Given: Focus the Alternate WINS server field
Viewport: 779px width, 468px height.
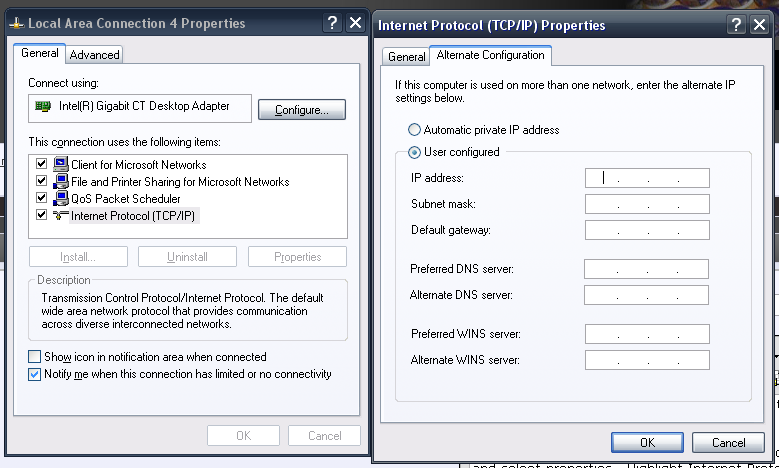Looking at the screenshot, I should (647, 360).
